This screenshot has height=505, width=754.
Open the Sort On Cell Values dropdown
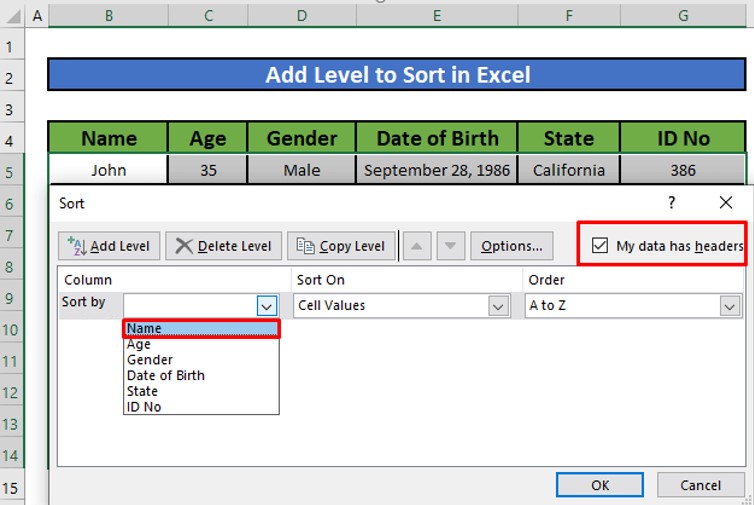[x=498, y=306]
